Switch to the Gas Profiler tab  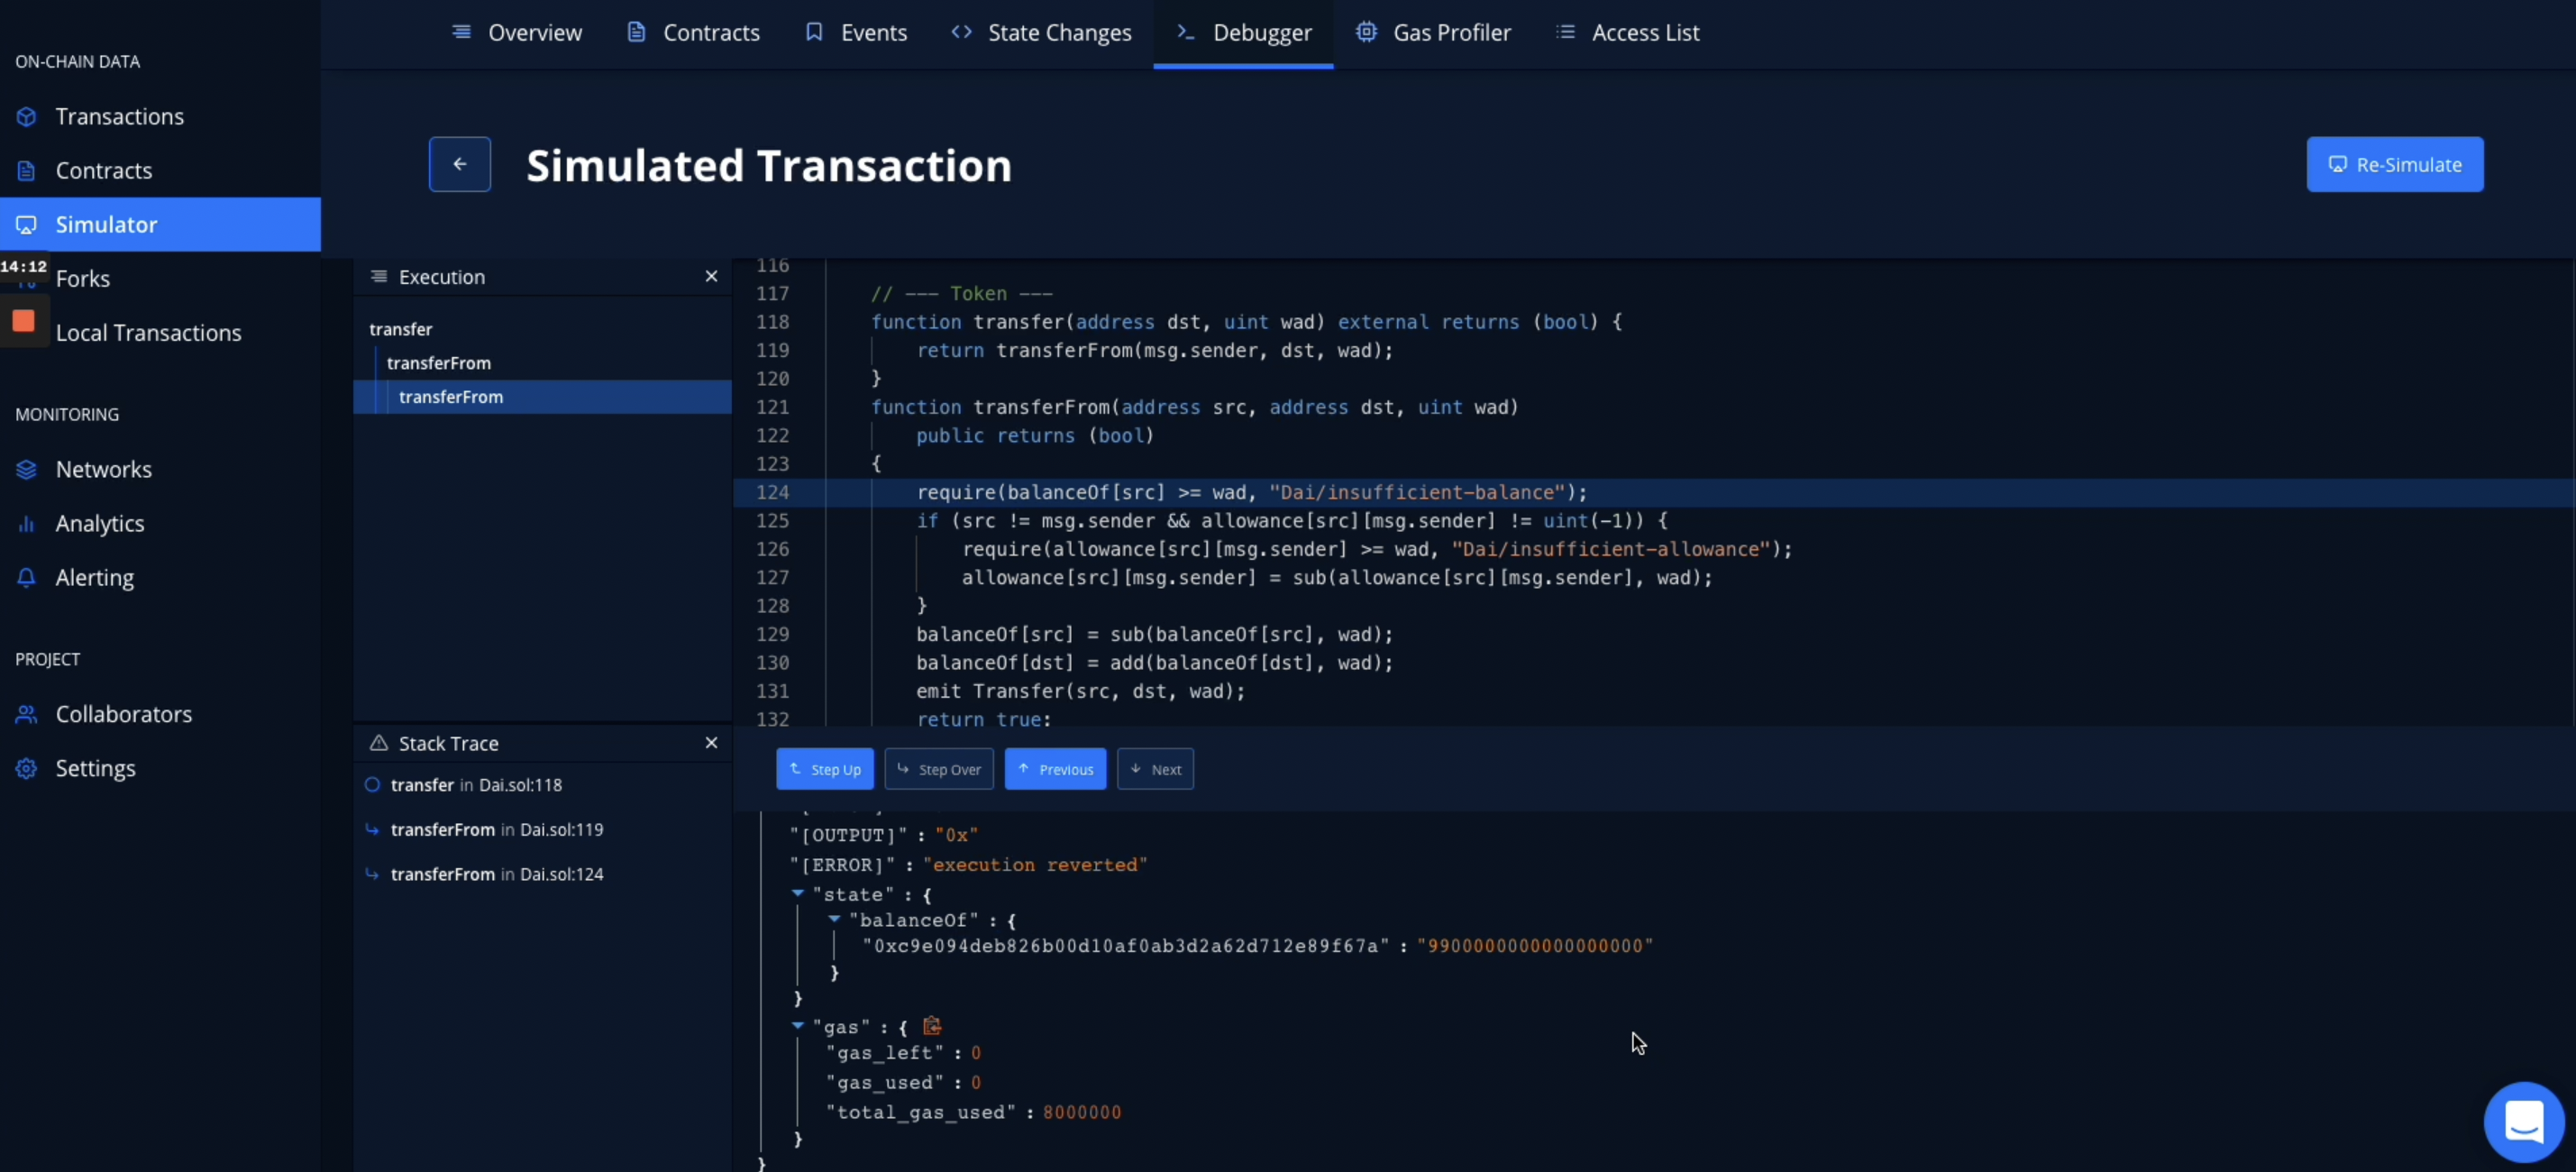(x=1433, y=32)
